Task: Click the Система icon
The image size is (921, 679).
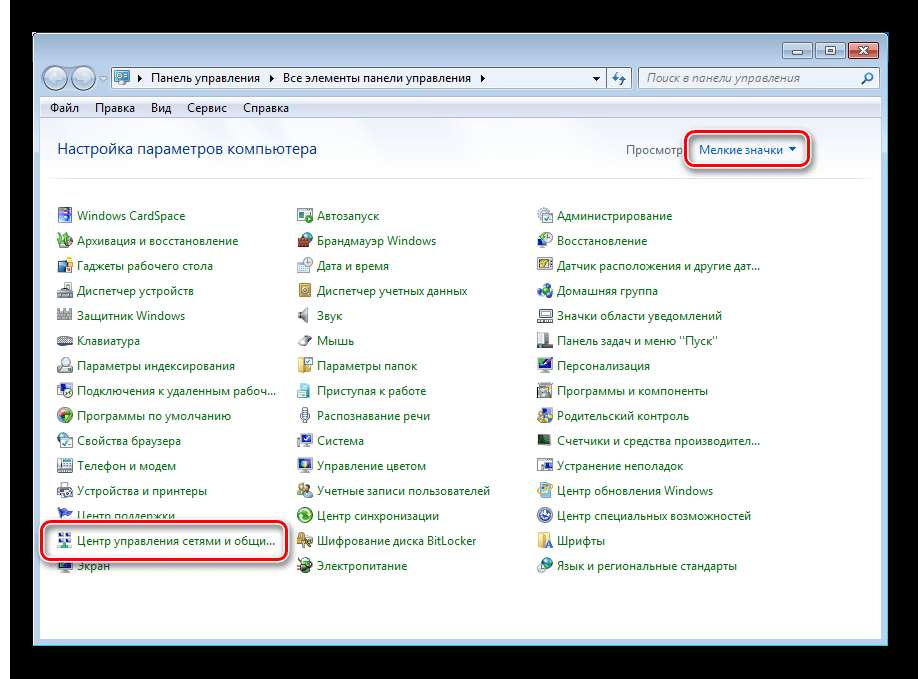Action: pos(305,441)
